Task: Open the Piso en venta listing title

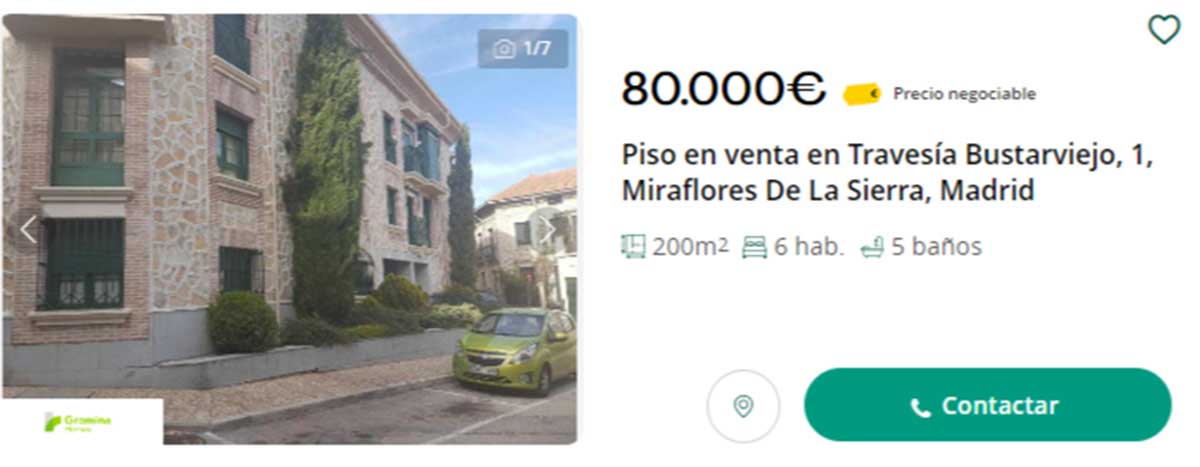Action: tap(888, 173)
